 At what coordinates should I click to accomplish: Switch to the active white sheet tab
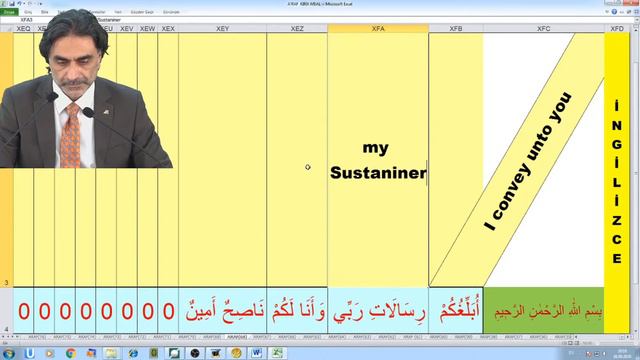237,337
